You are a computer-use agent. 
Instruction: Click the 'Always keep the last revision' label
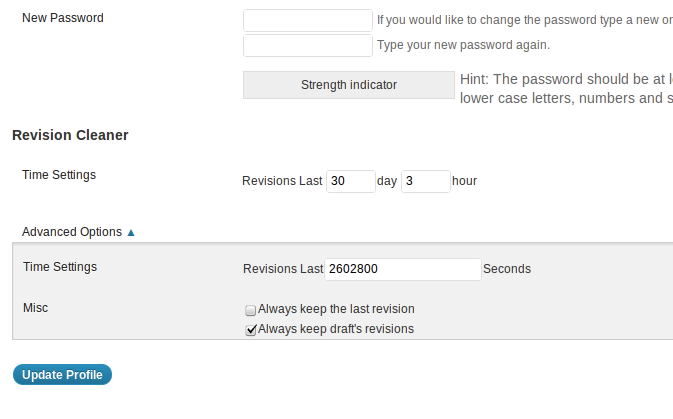336,309
